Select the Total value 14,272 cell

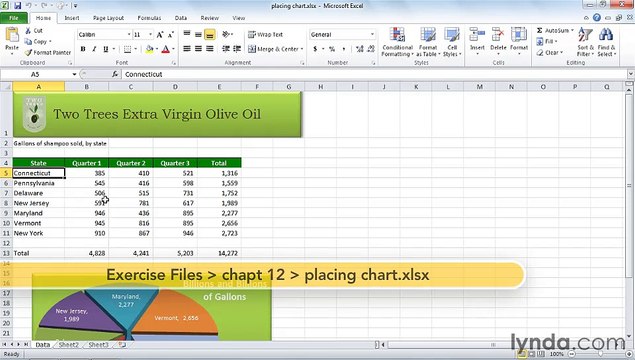pyautogui.click(x=219, y=253)
